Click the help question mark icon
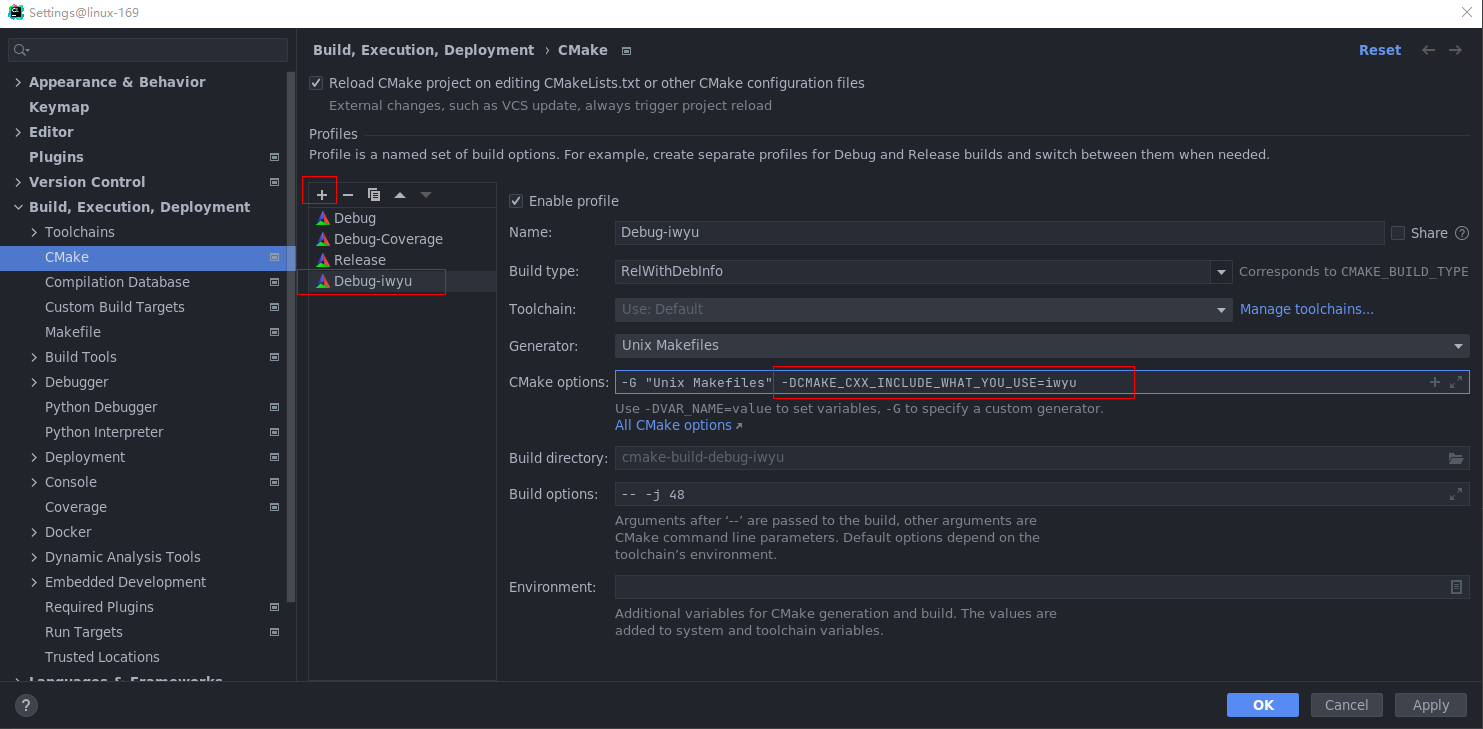 26,705
